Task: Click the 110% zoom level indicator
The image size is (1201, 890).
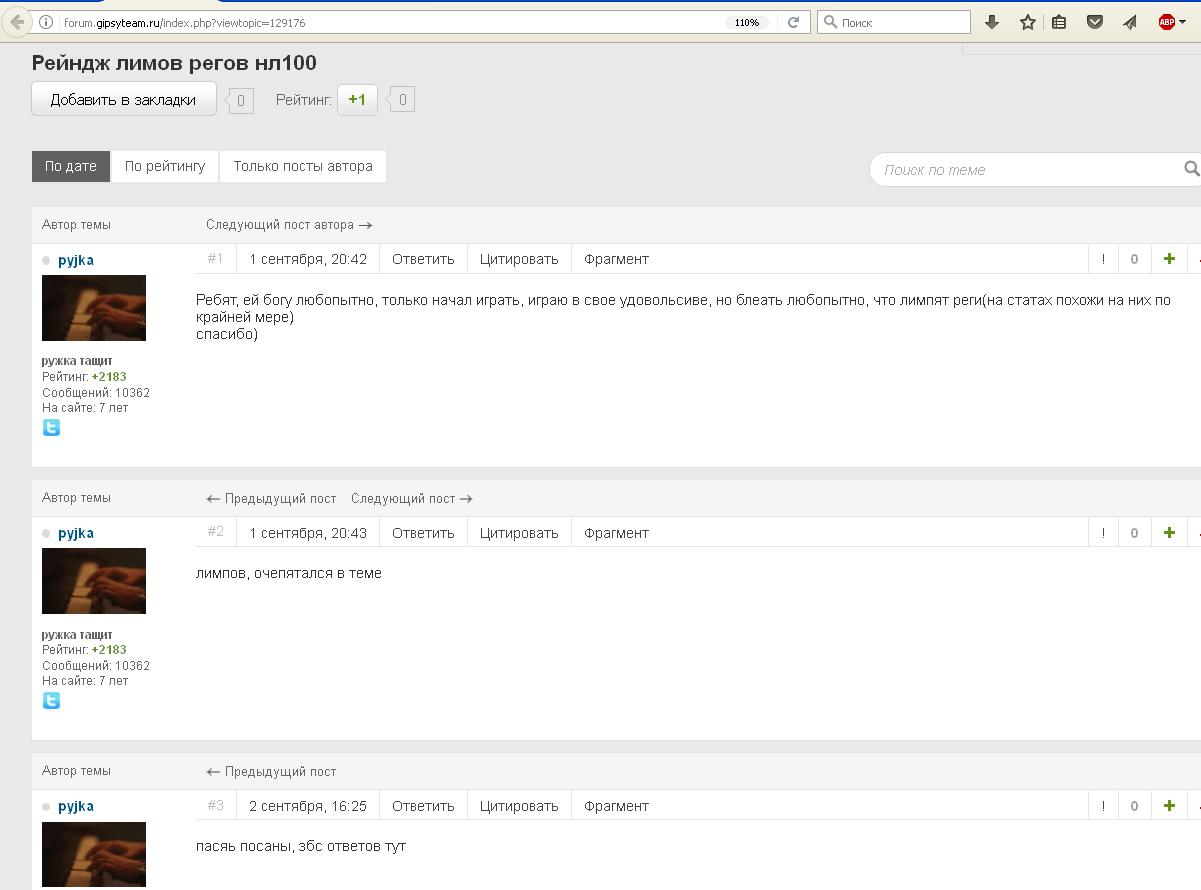Action: (747, 22)
